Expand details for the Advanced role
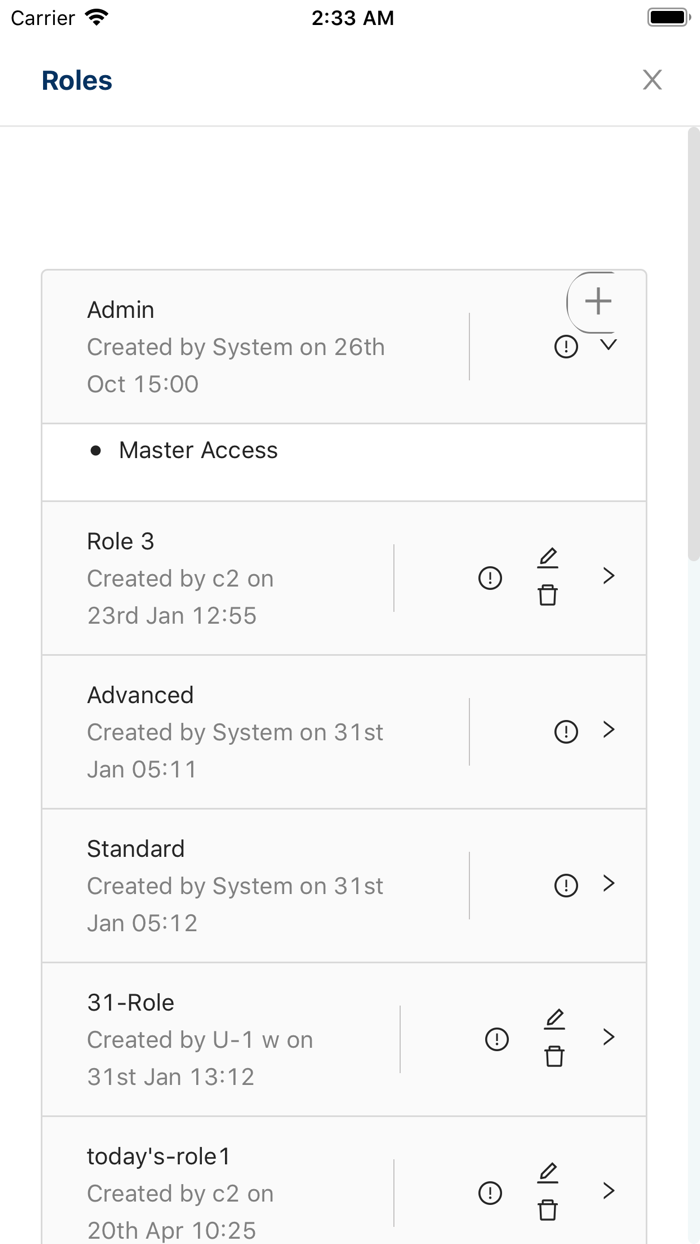Screen dimensions: 700x1244 coord(610,732)
